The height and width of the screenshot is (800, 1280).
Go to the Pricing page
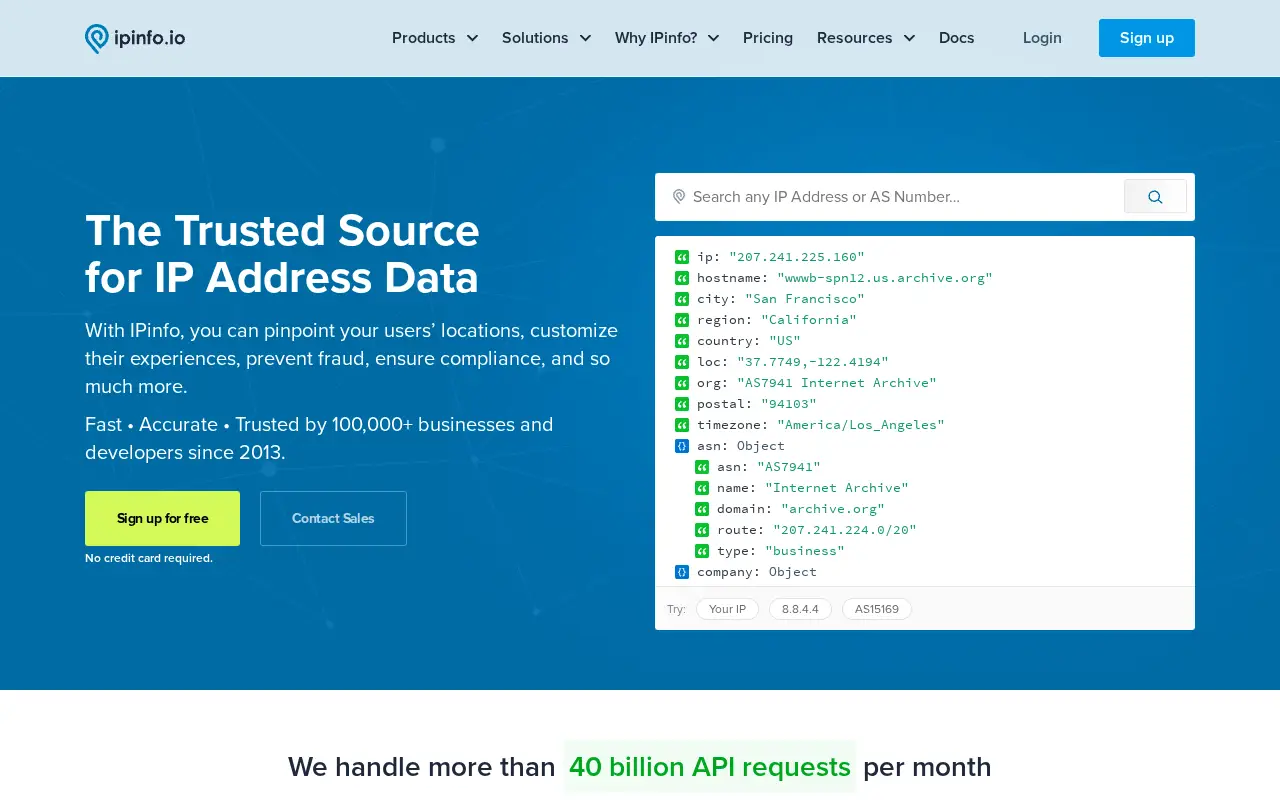pyautogui.click(x=768, y=38)
